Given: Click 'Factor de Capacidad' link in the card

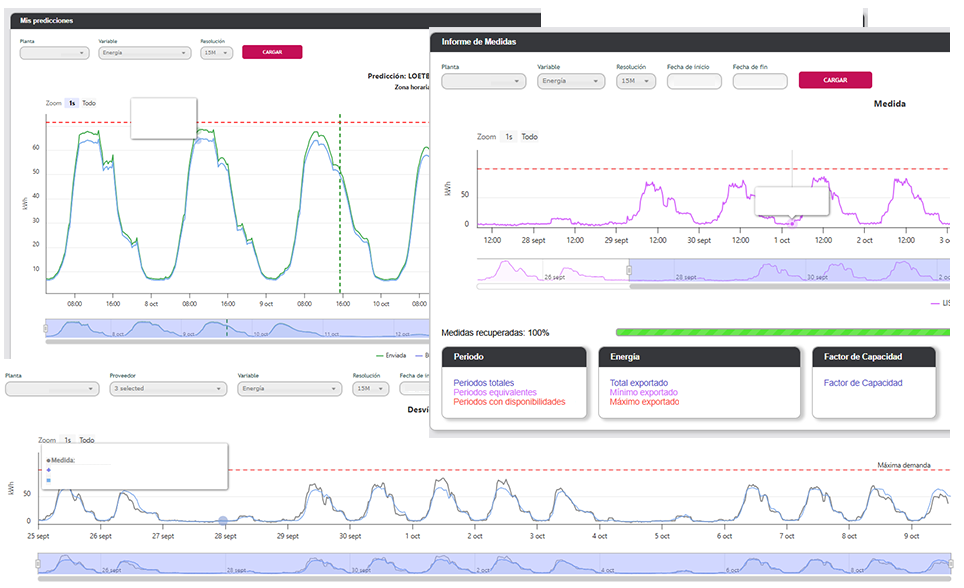Looking at the screenshot, I should [862, 383].
